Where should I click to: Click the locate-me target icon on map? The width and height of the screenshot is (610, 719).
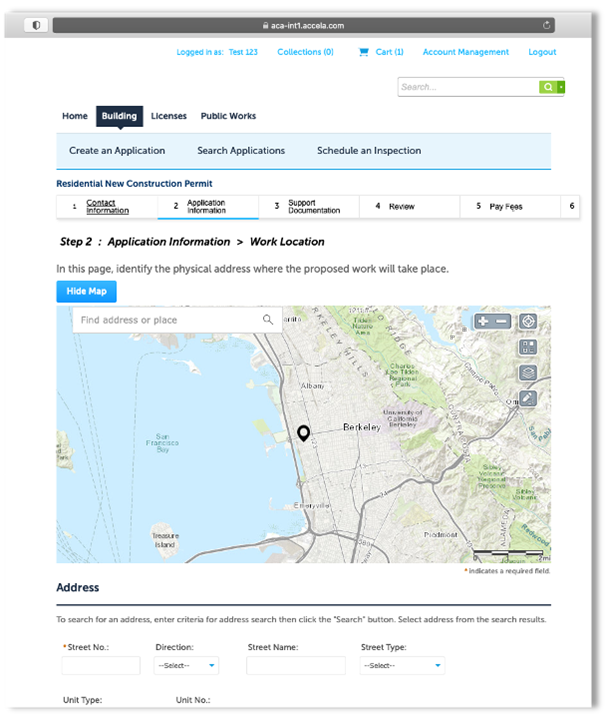528,321
